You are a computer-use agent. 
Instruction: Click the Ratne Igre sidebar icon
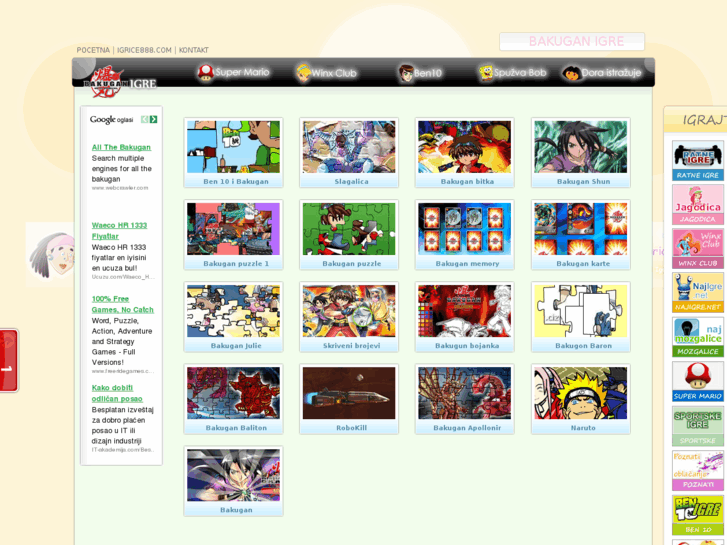(x=698, y=161)
